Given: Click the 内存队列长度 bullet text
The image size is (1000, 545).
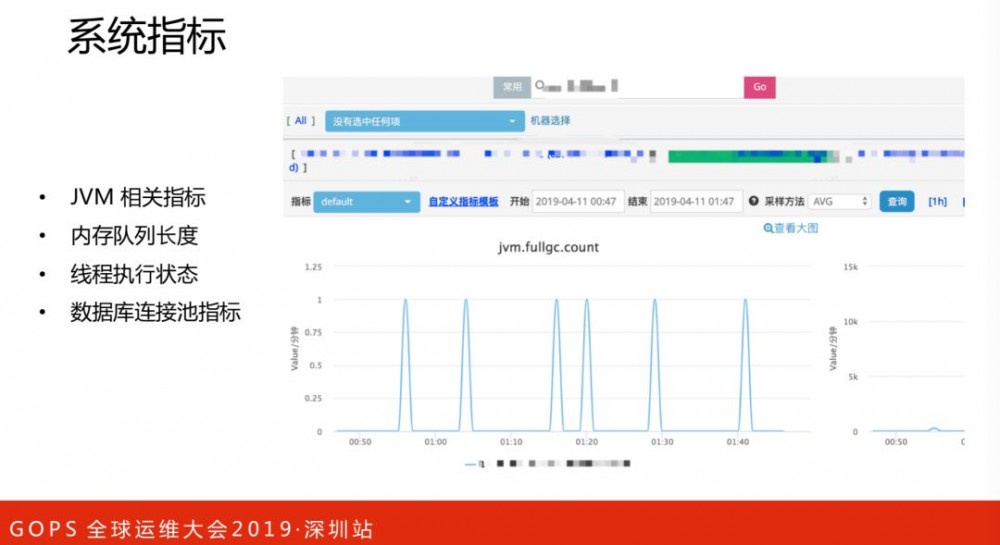Looking at the screenshot, I should [x=135, y=236].
